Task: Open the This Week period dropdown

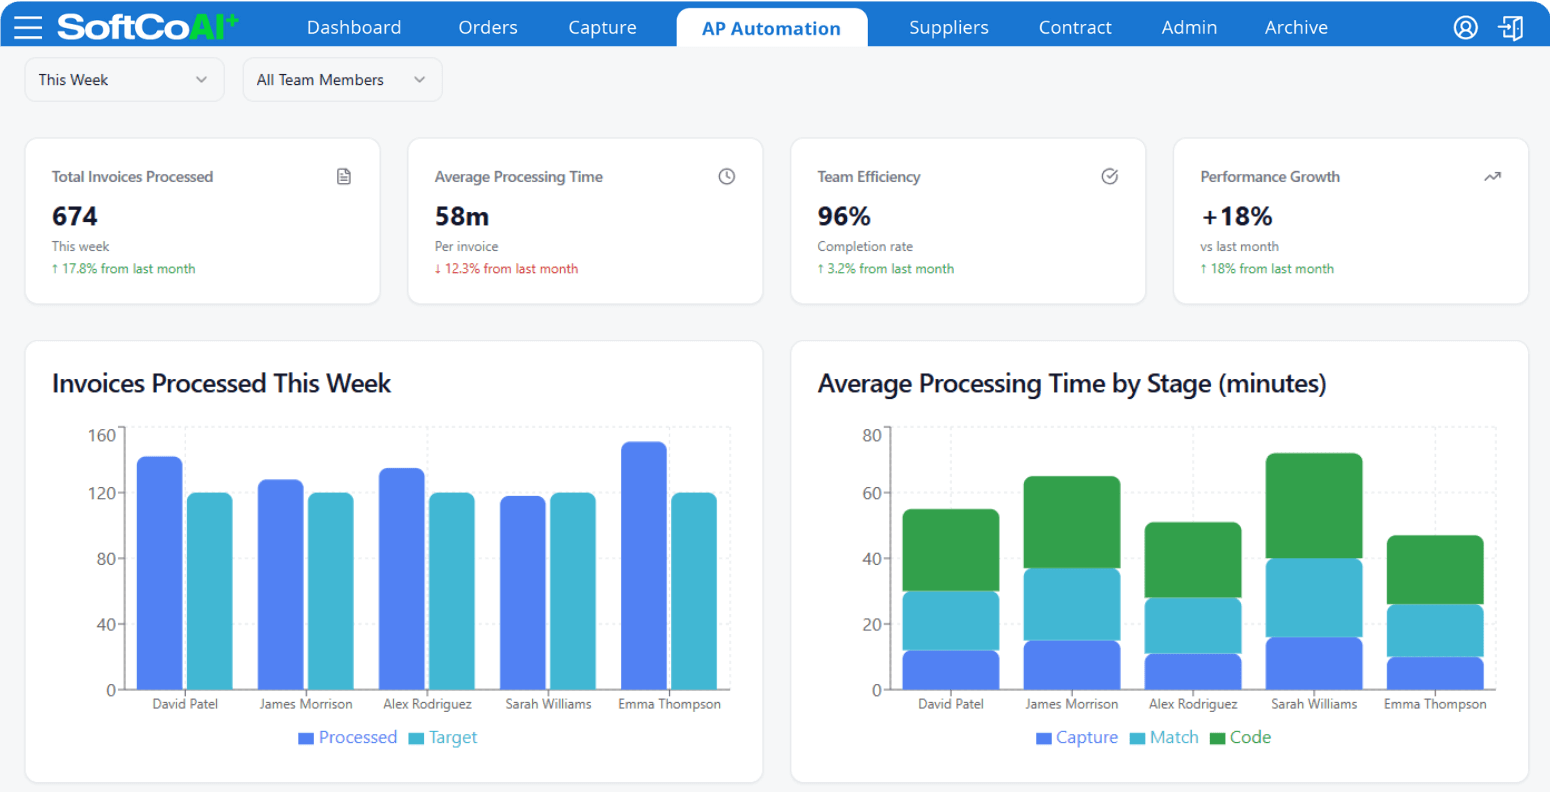Action: (124, 80)
